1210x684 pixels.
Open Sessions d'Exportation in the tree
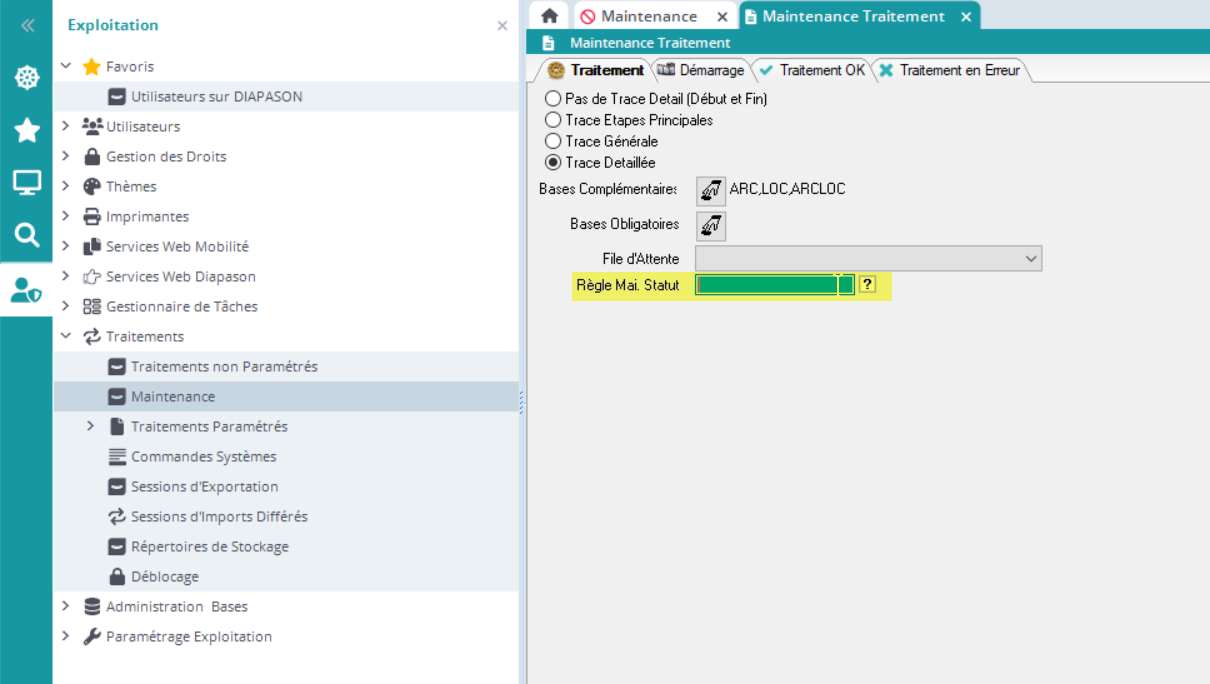[x=204, y=487]
